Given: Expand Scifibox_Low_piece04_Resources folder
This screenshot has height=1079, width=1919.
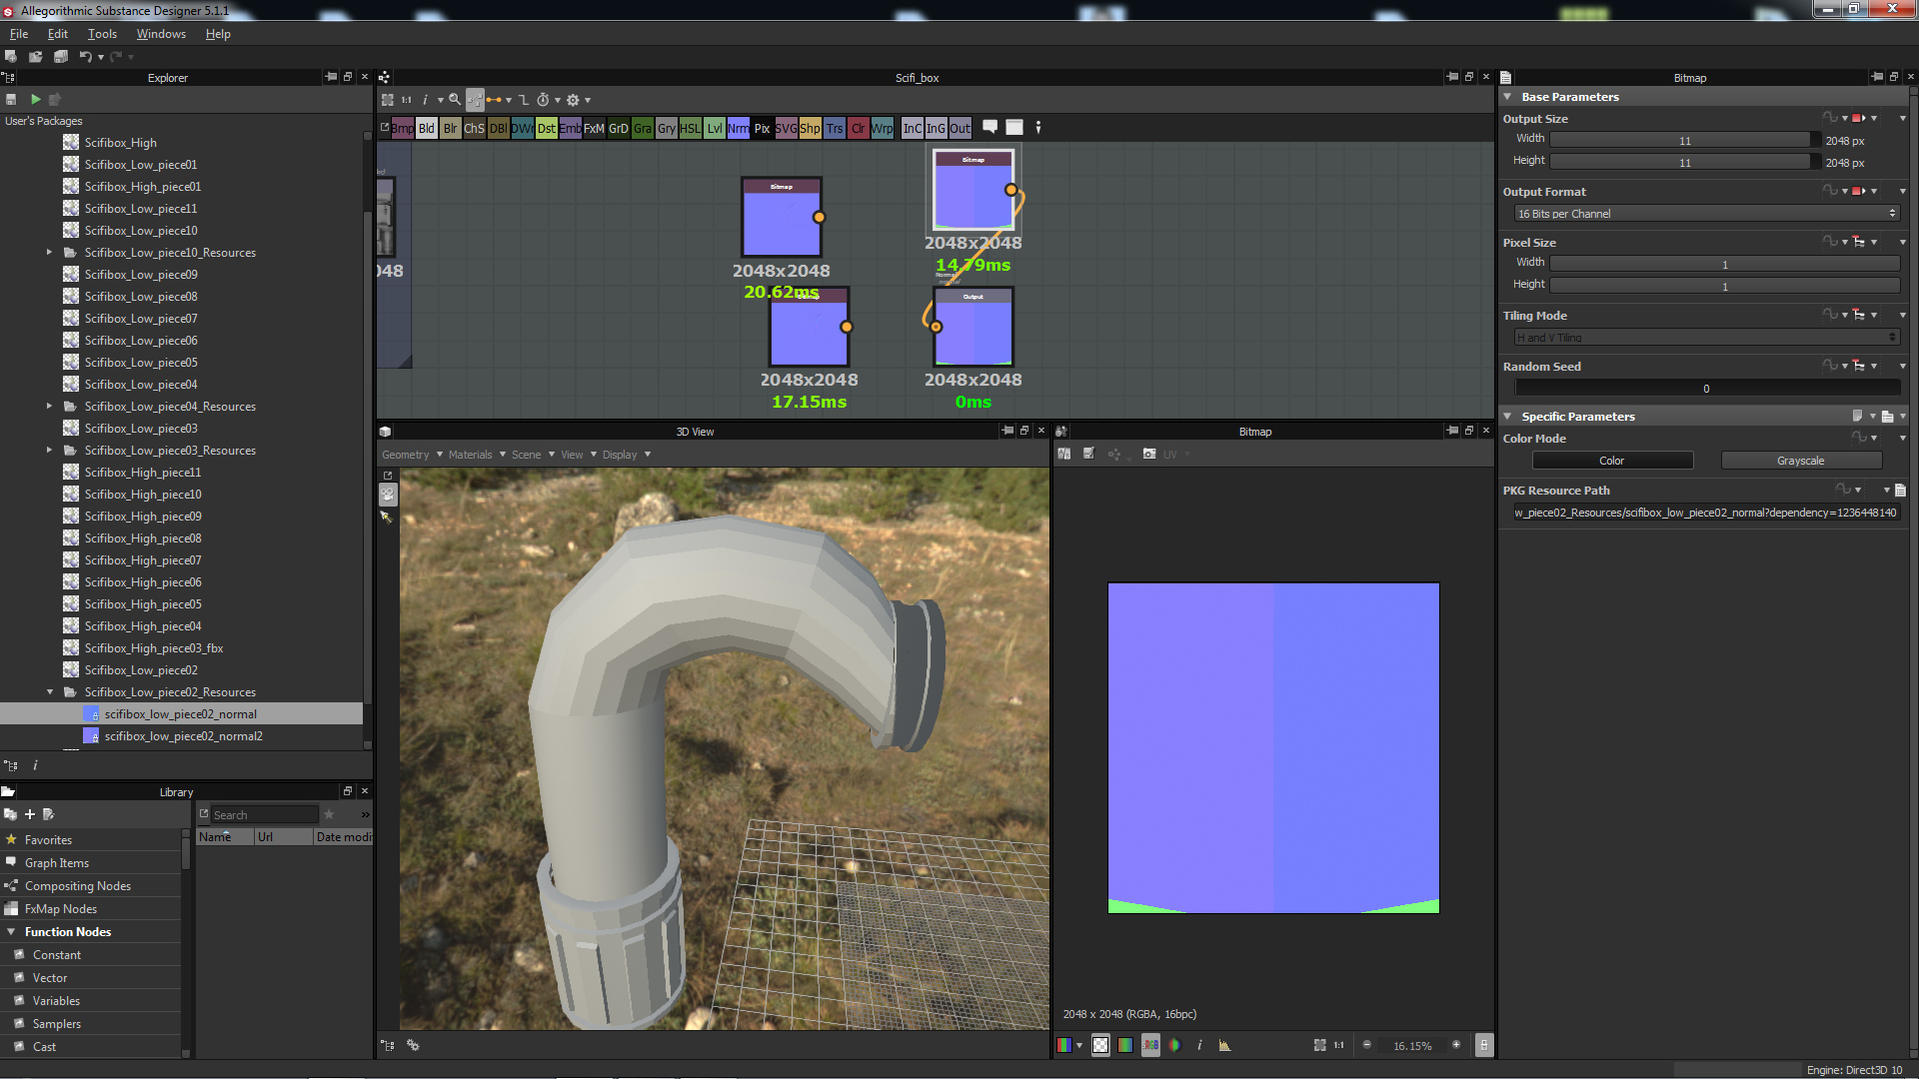Looking at the screenshot, I should tap(49, 406).
